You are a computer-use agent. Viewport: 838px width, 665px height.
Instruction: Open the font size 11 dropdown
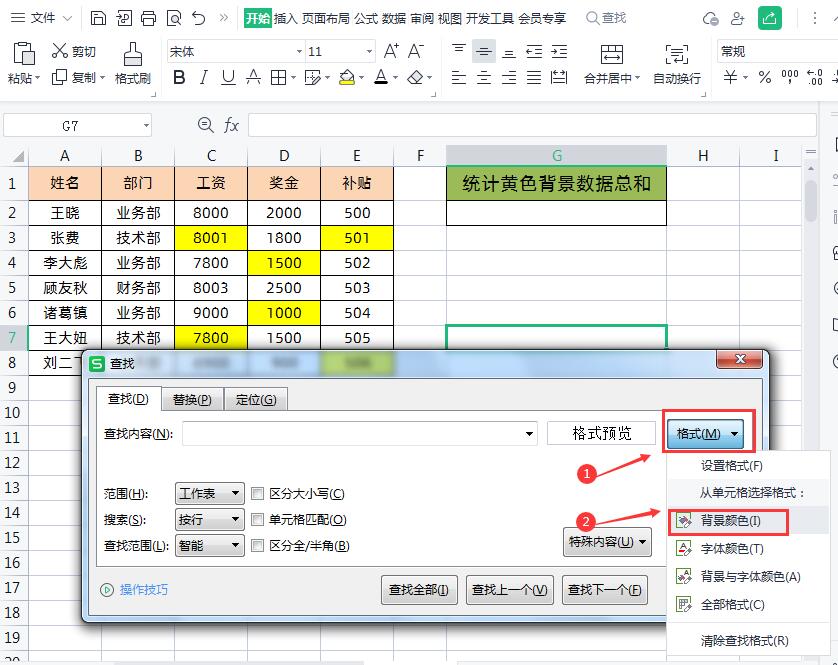tap(369, 51)
